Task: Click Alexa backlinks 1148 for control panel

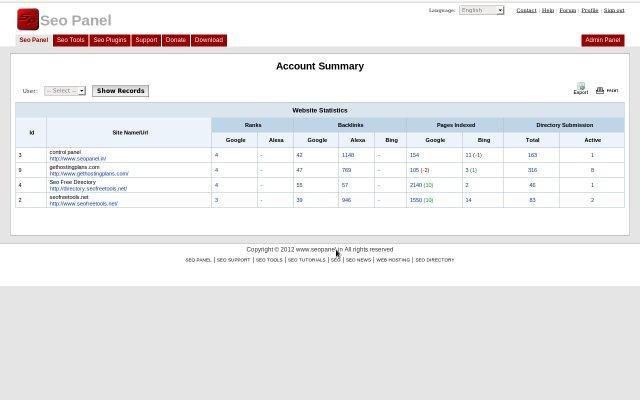Action: pyautogui.click(x=348, y=155)
